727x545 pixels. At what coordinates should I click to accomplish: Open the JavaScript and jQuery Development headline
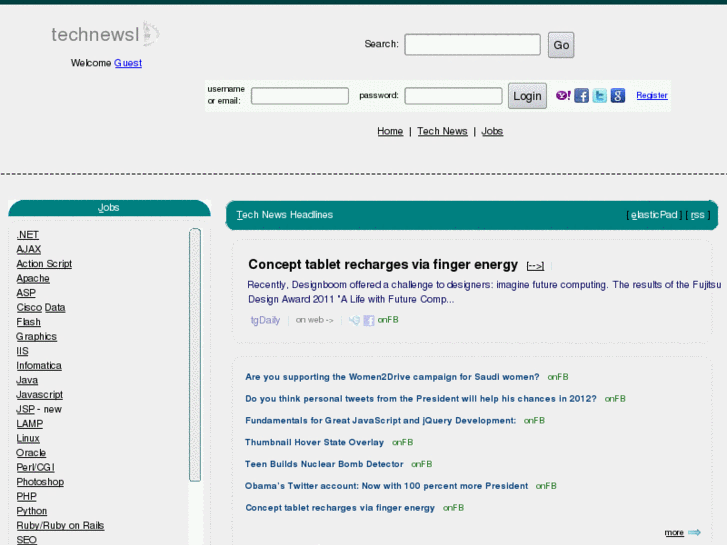tap(381, 421)
